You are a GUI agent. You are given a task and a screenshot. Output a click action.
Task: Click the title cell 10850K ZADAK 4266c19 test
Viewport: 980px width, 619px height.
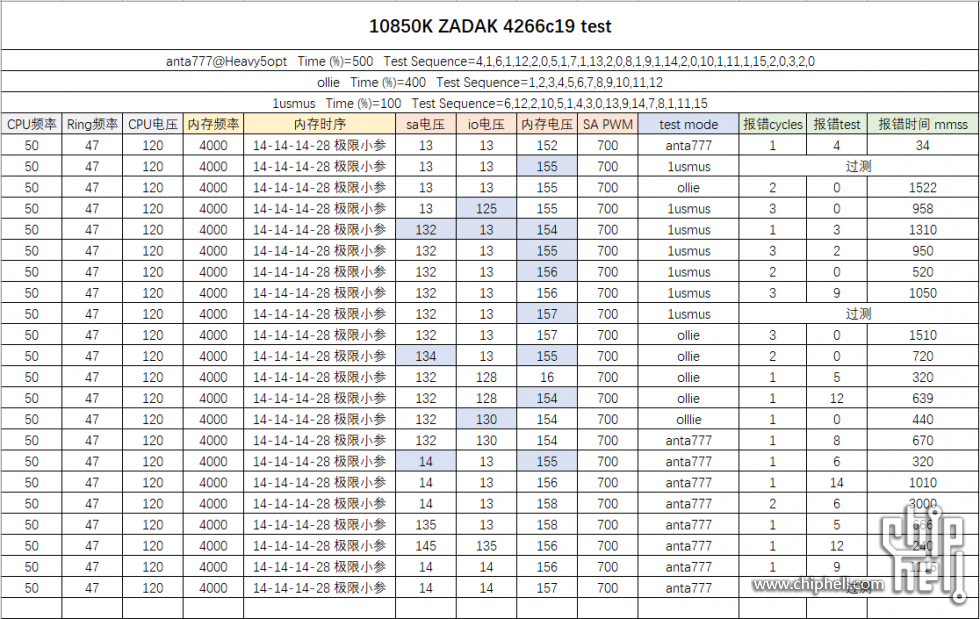coord(490,26)
